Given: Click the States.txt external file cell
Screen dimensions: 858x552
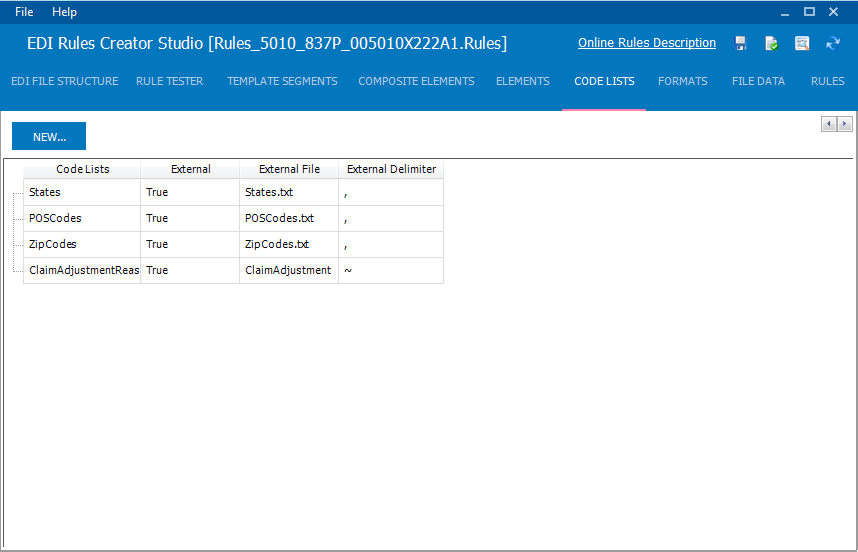Looking at the screenshot, I should [x=289, y=193].
